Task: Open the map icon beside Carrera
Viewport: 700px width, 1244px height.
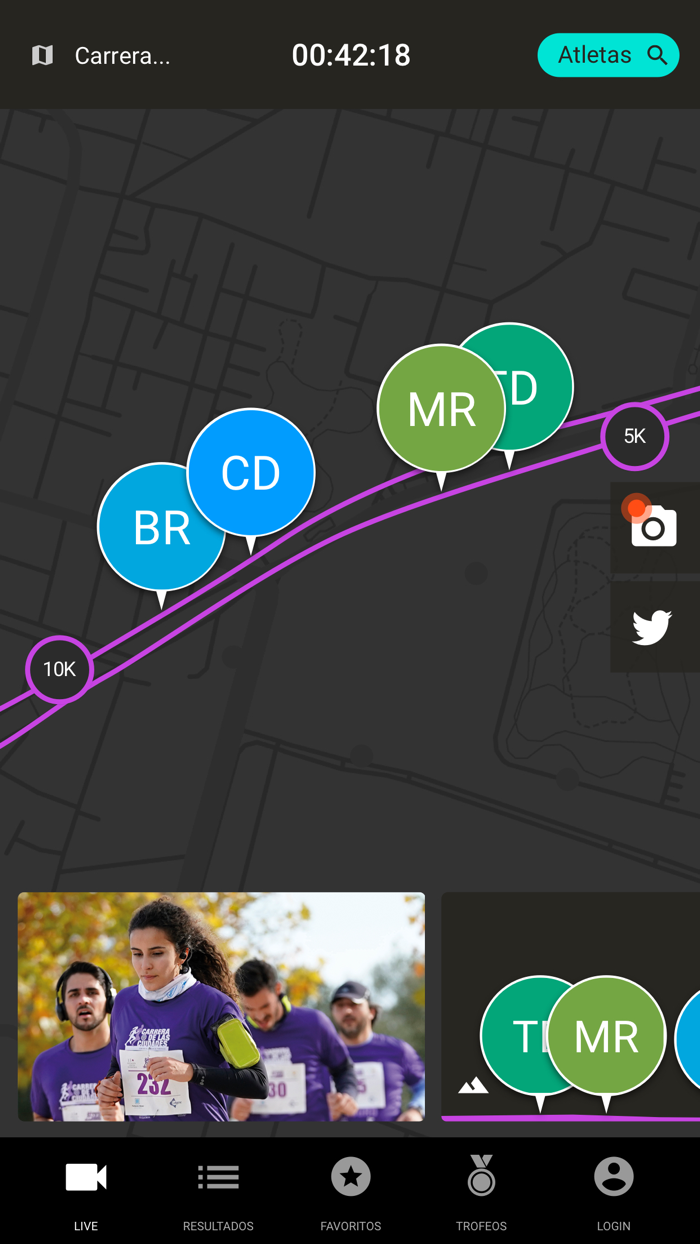Action: point(42,55)
